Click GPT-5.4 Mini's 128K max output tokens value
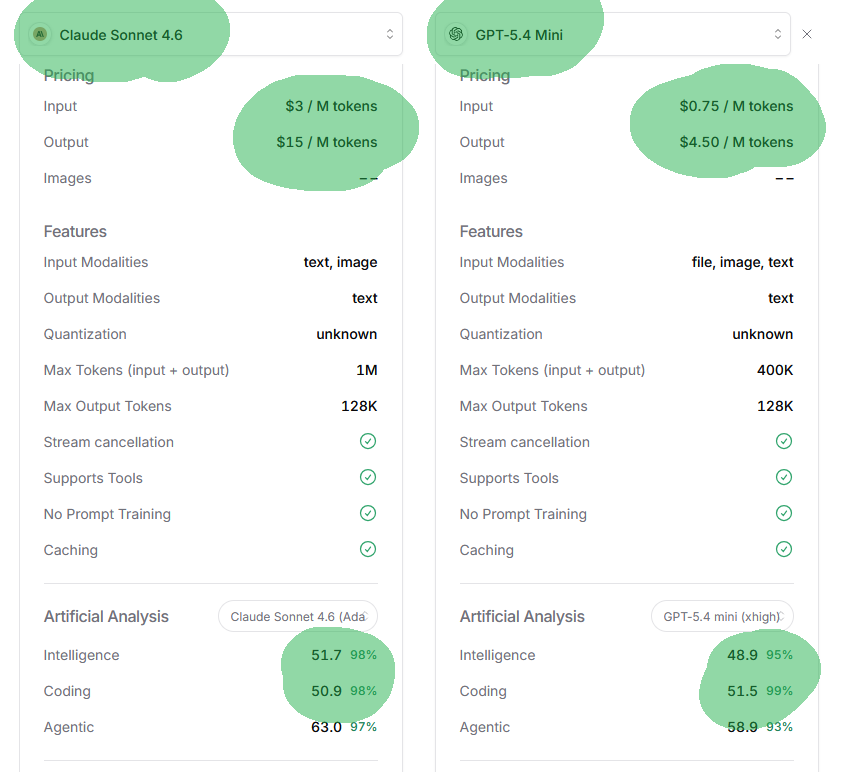 pyautogui.click(x=775, y=406)
